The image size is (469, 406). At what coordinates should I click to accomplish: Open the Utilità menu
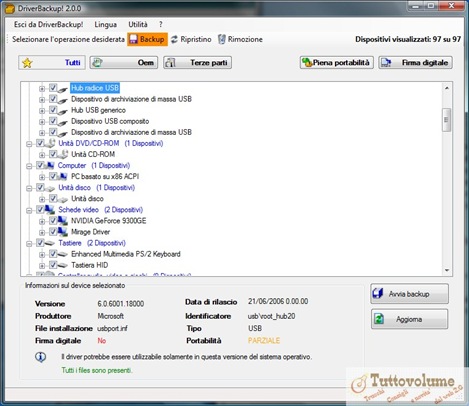(138, 24)
